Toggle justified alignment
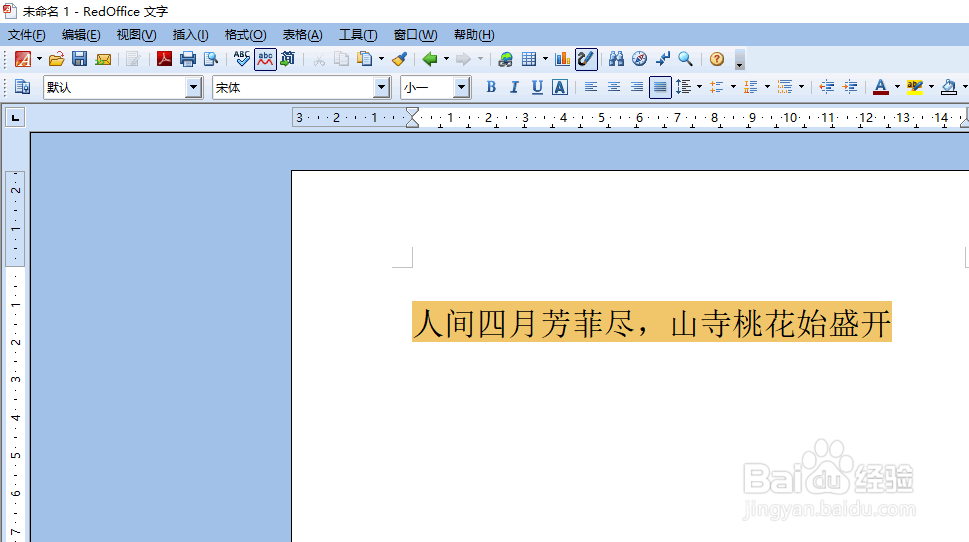Image resolution: width=969 pixels, height=542 pixels. click(x=660, y=87)
